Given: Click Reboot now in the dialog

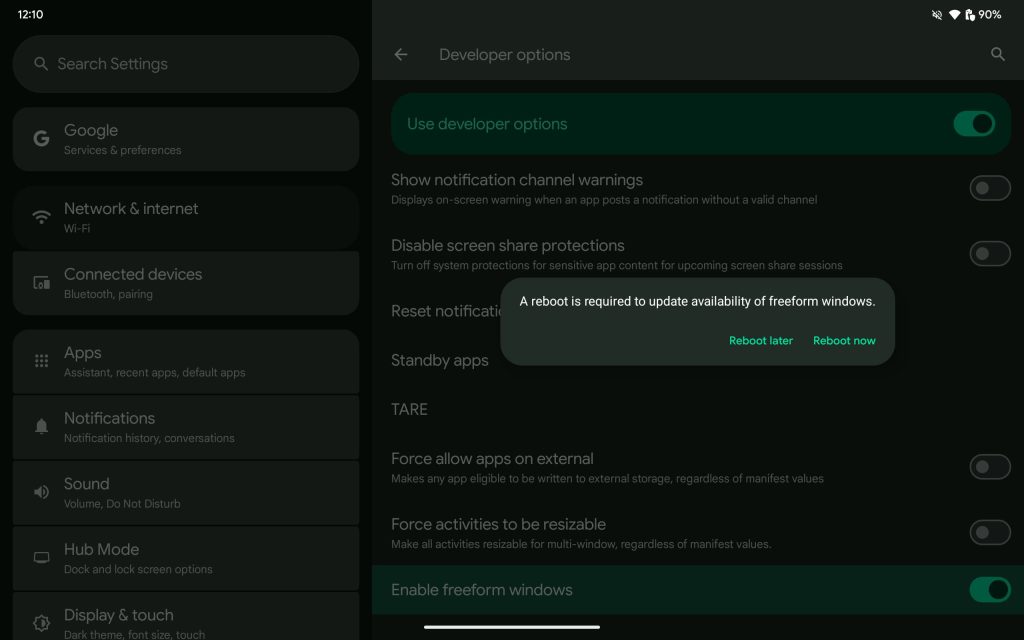Looking at the screenshot, I should (x=844, y=340).
